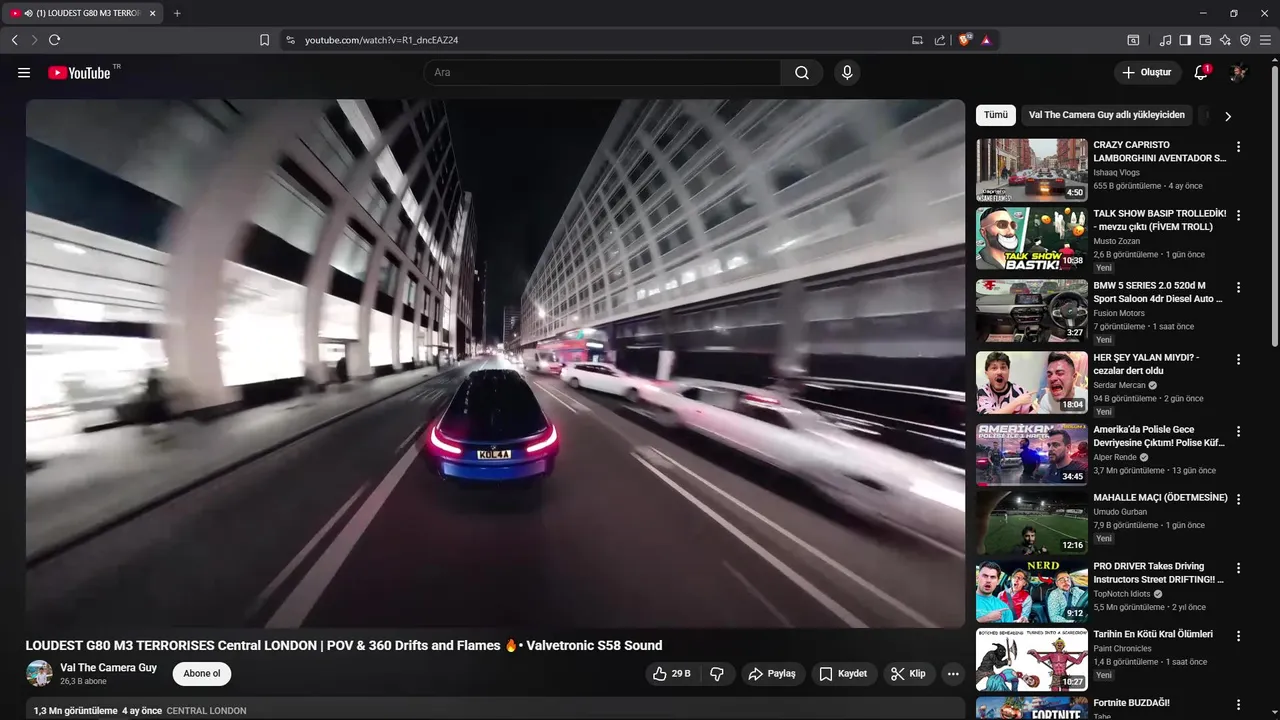Open BMW 5 SERIES thumbnail

[1032, 310]
